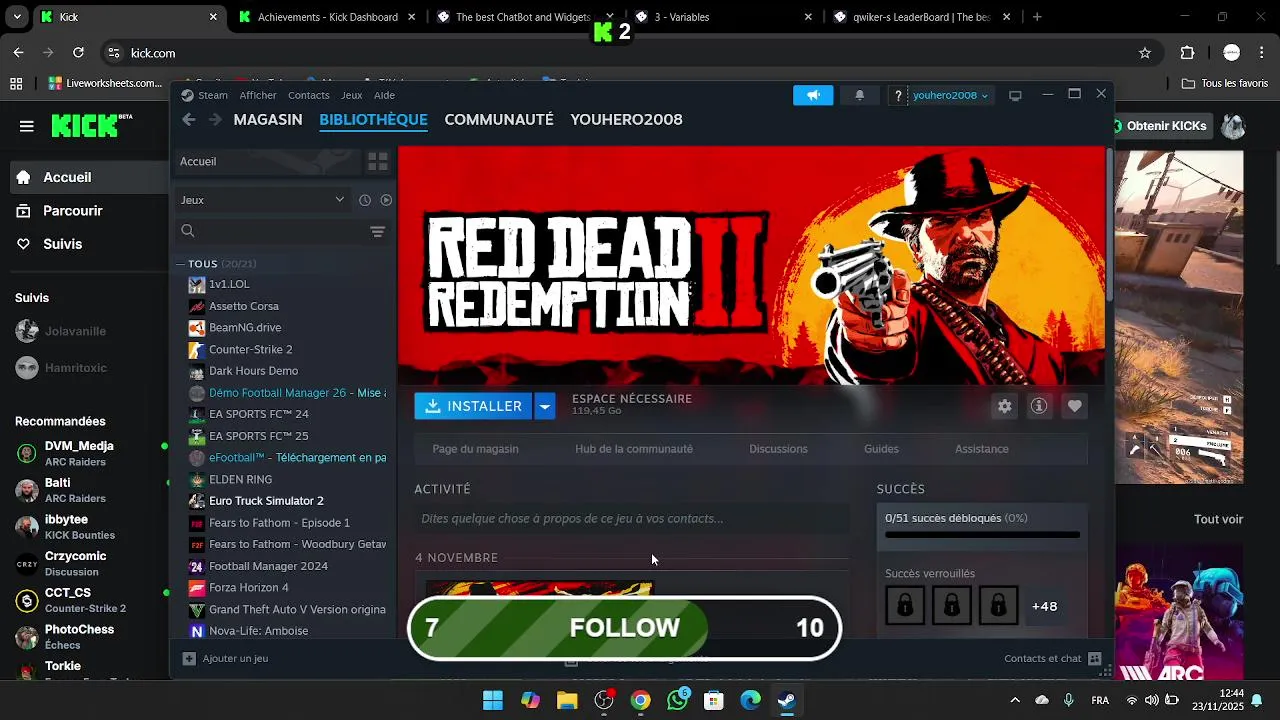Screen dimensions: 1280x720
Task: Click the Chrome address bar showing kick.com
Action: [x=628, y=53]
